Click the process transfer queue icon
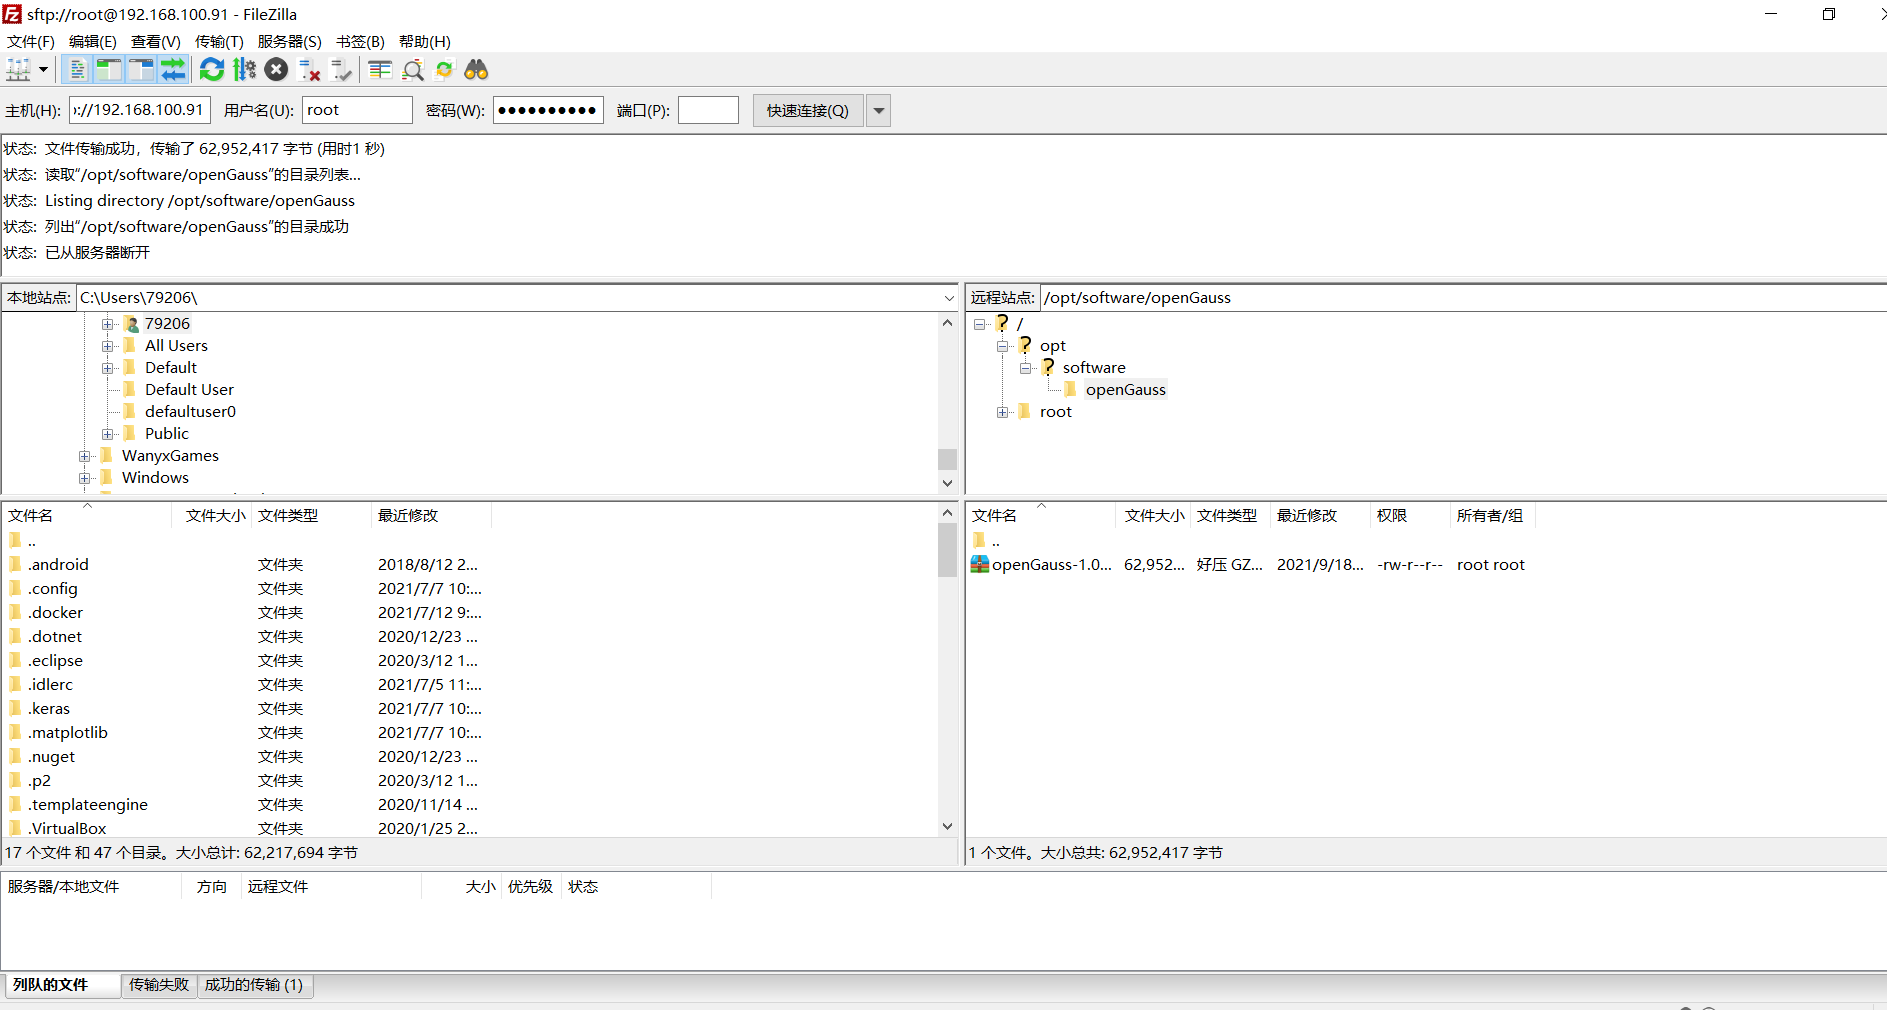 pyautogui.click(x=244, y=70)
